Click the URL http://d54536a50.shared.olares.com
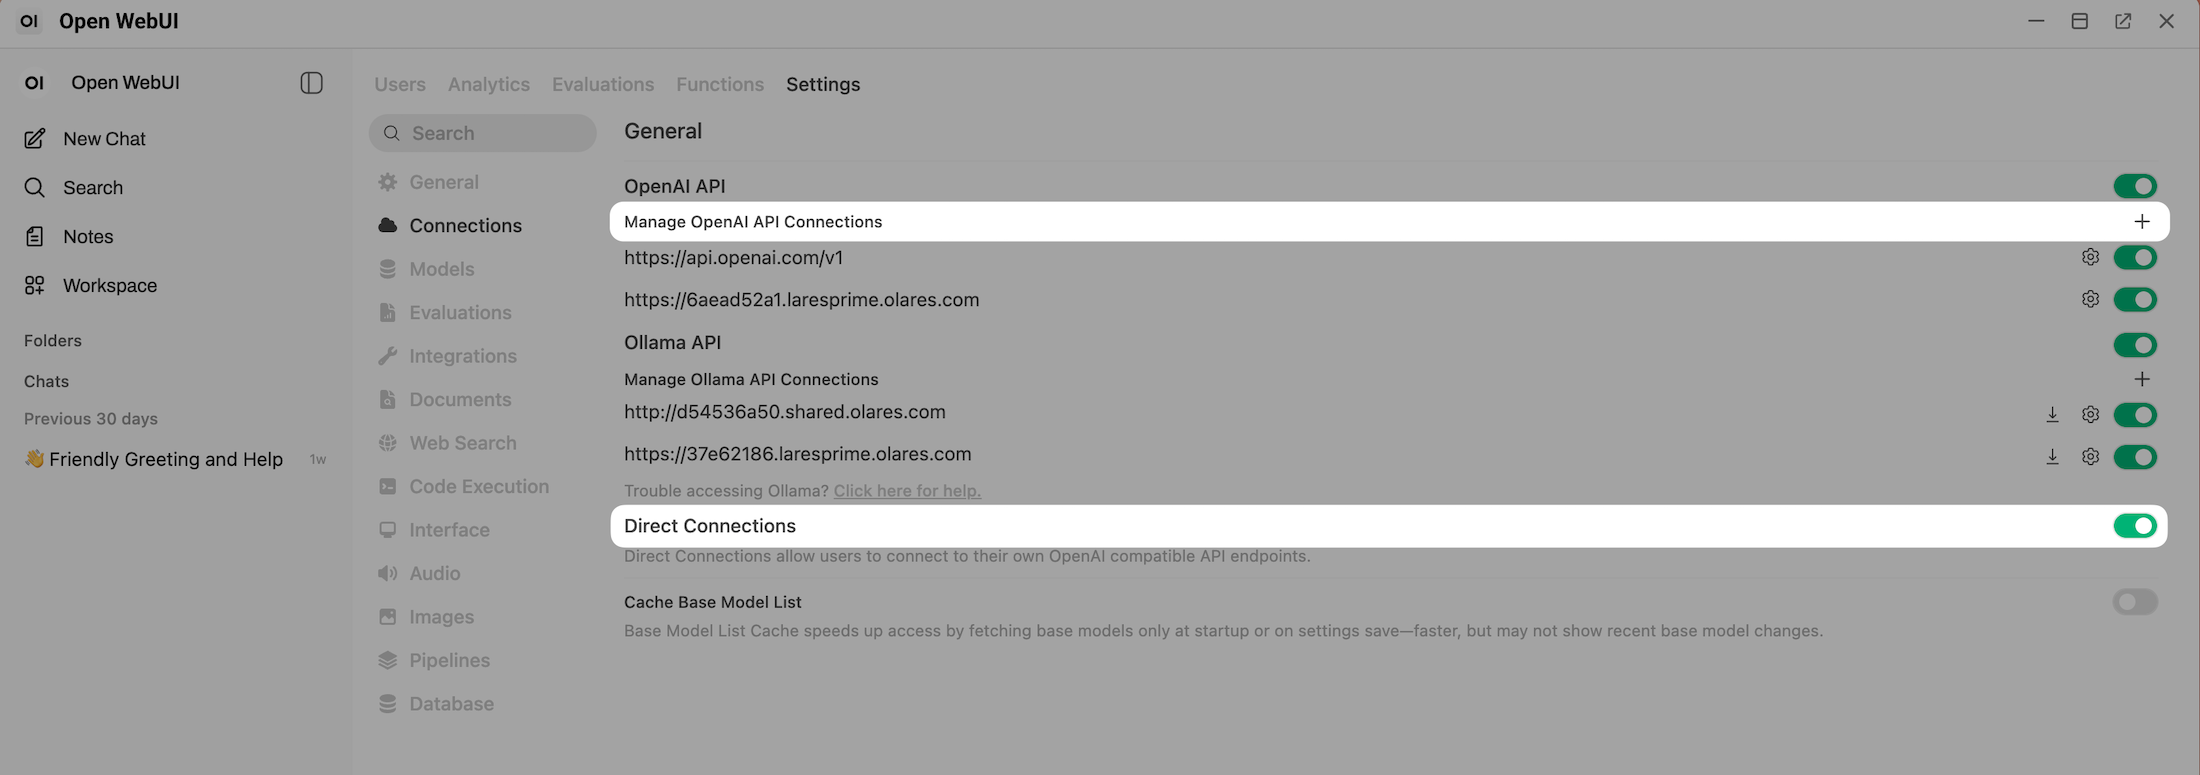Image resolution: width=2200 pixels, height=775 pixels. tap(785, 412)
